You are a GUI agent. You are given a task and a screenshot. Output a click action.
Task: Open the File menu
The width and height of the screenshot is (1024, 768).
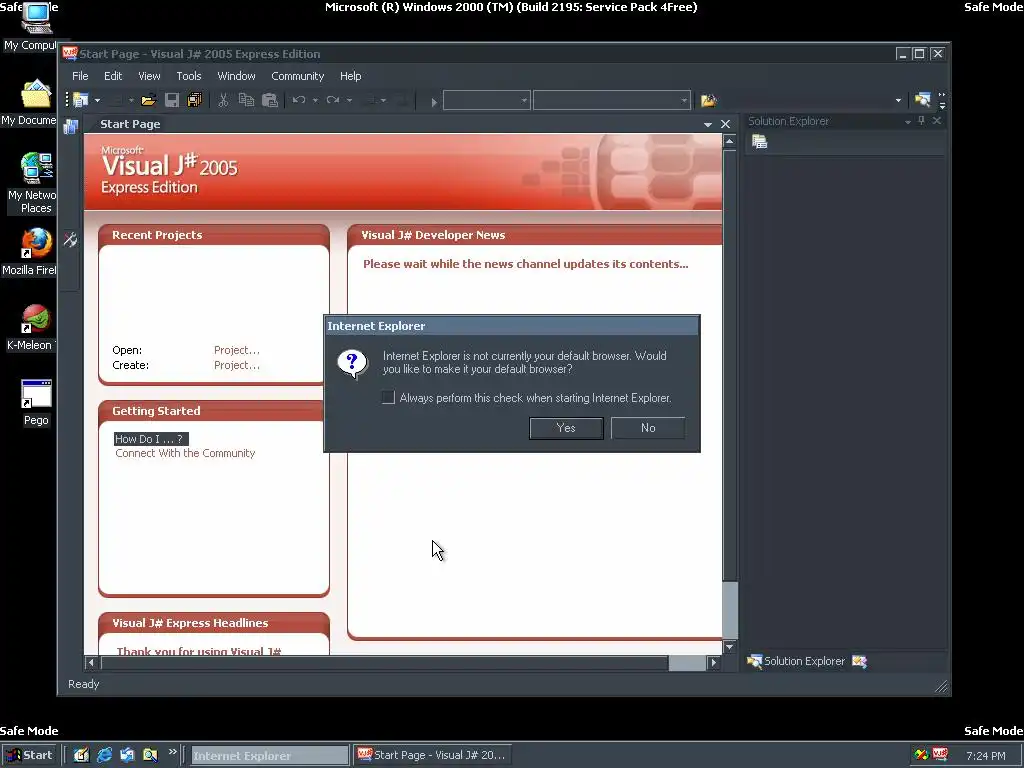[x=80, y=76]
